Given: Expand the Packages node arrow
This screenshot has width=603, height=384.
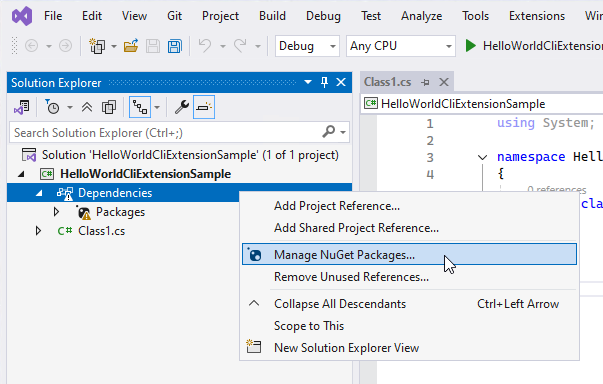Looking at the screenshot, I should point(57,212).
